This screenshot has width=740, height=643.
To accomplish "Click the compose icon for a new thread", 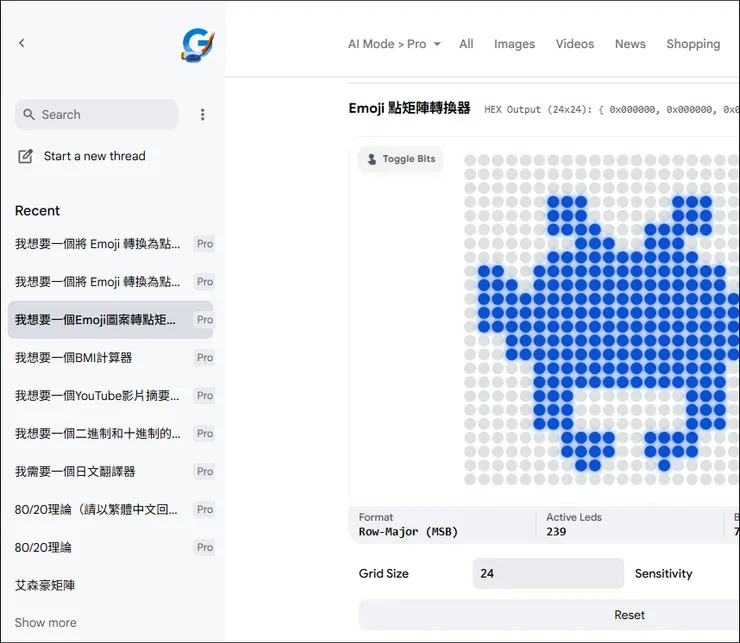I will coord(25,156).
